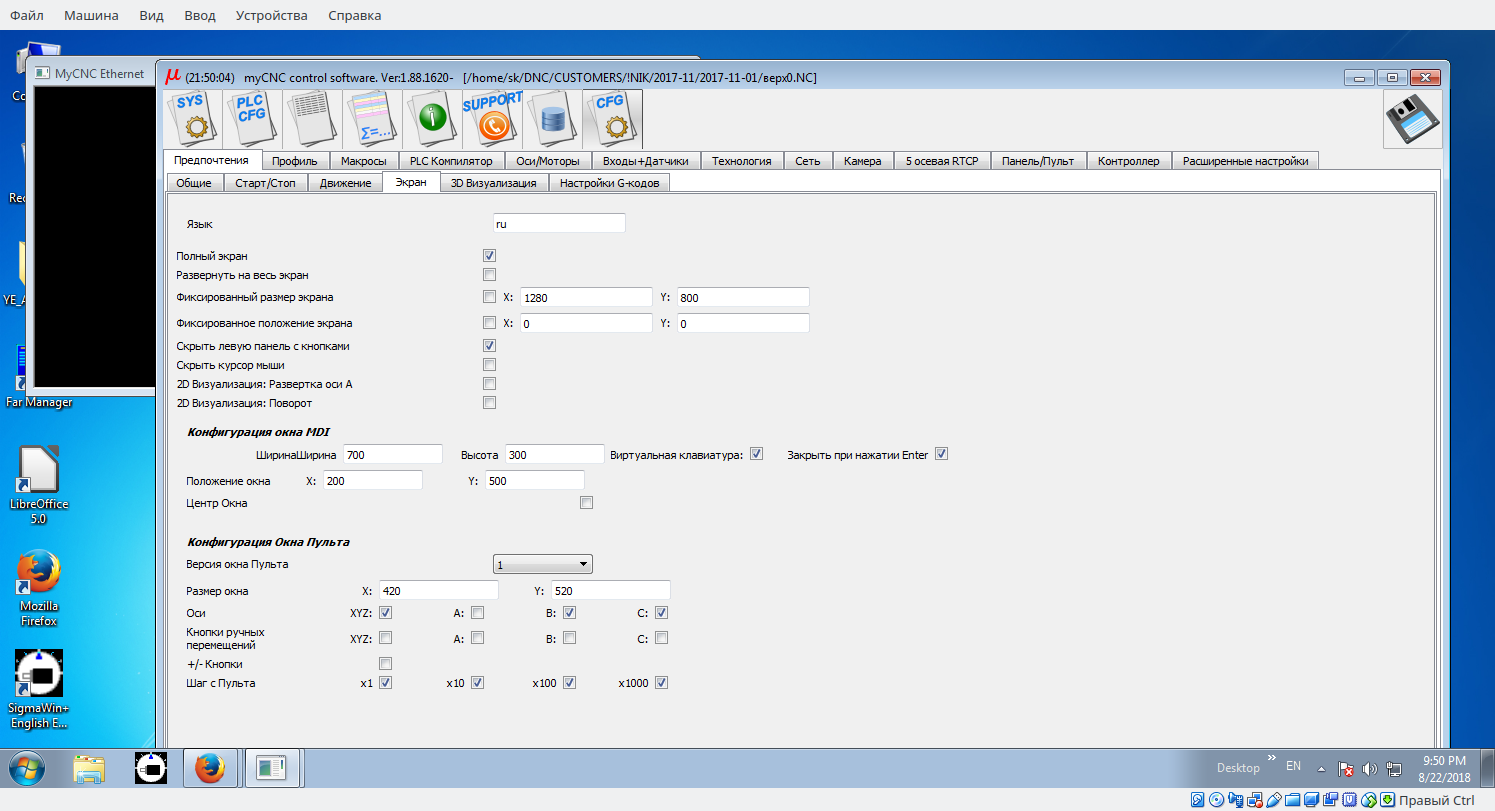The height and width of the screenshot is (811, 1495).
Task: Open the Устройства menu
Action: click(271, 15)
